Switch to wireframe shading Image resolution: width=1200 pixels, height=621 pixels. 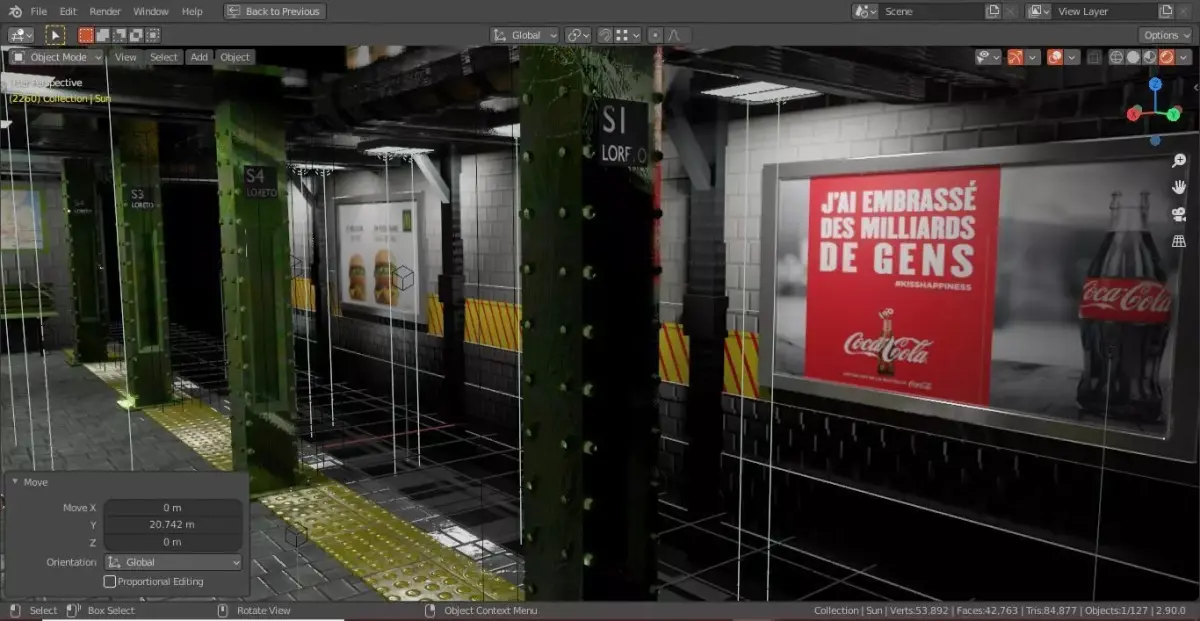[1117, 57]
